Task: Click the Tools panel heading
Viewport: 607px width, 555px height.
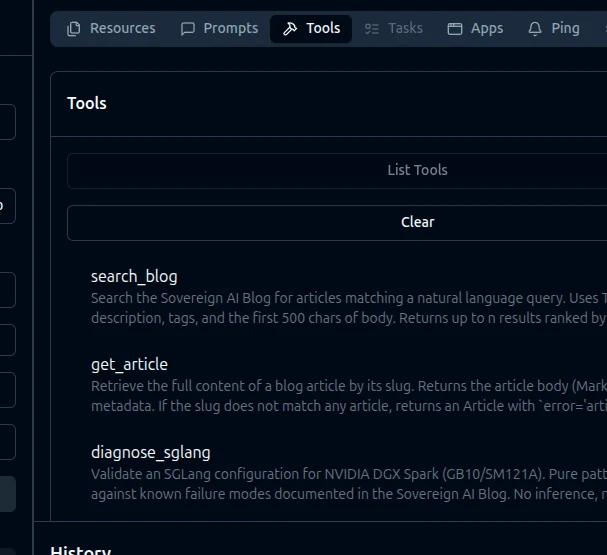Action: pos(87,103)
